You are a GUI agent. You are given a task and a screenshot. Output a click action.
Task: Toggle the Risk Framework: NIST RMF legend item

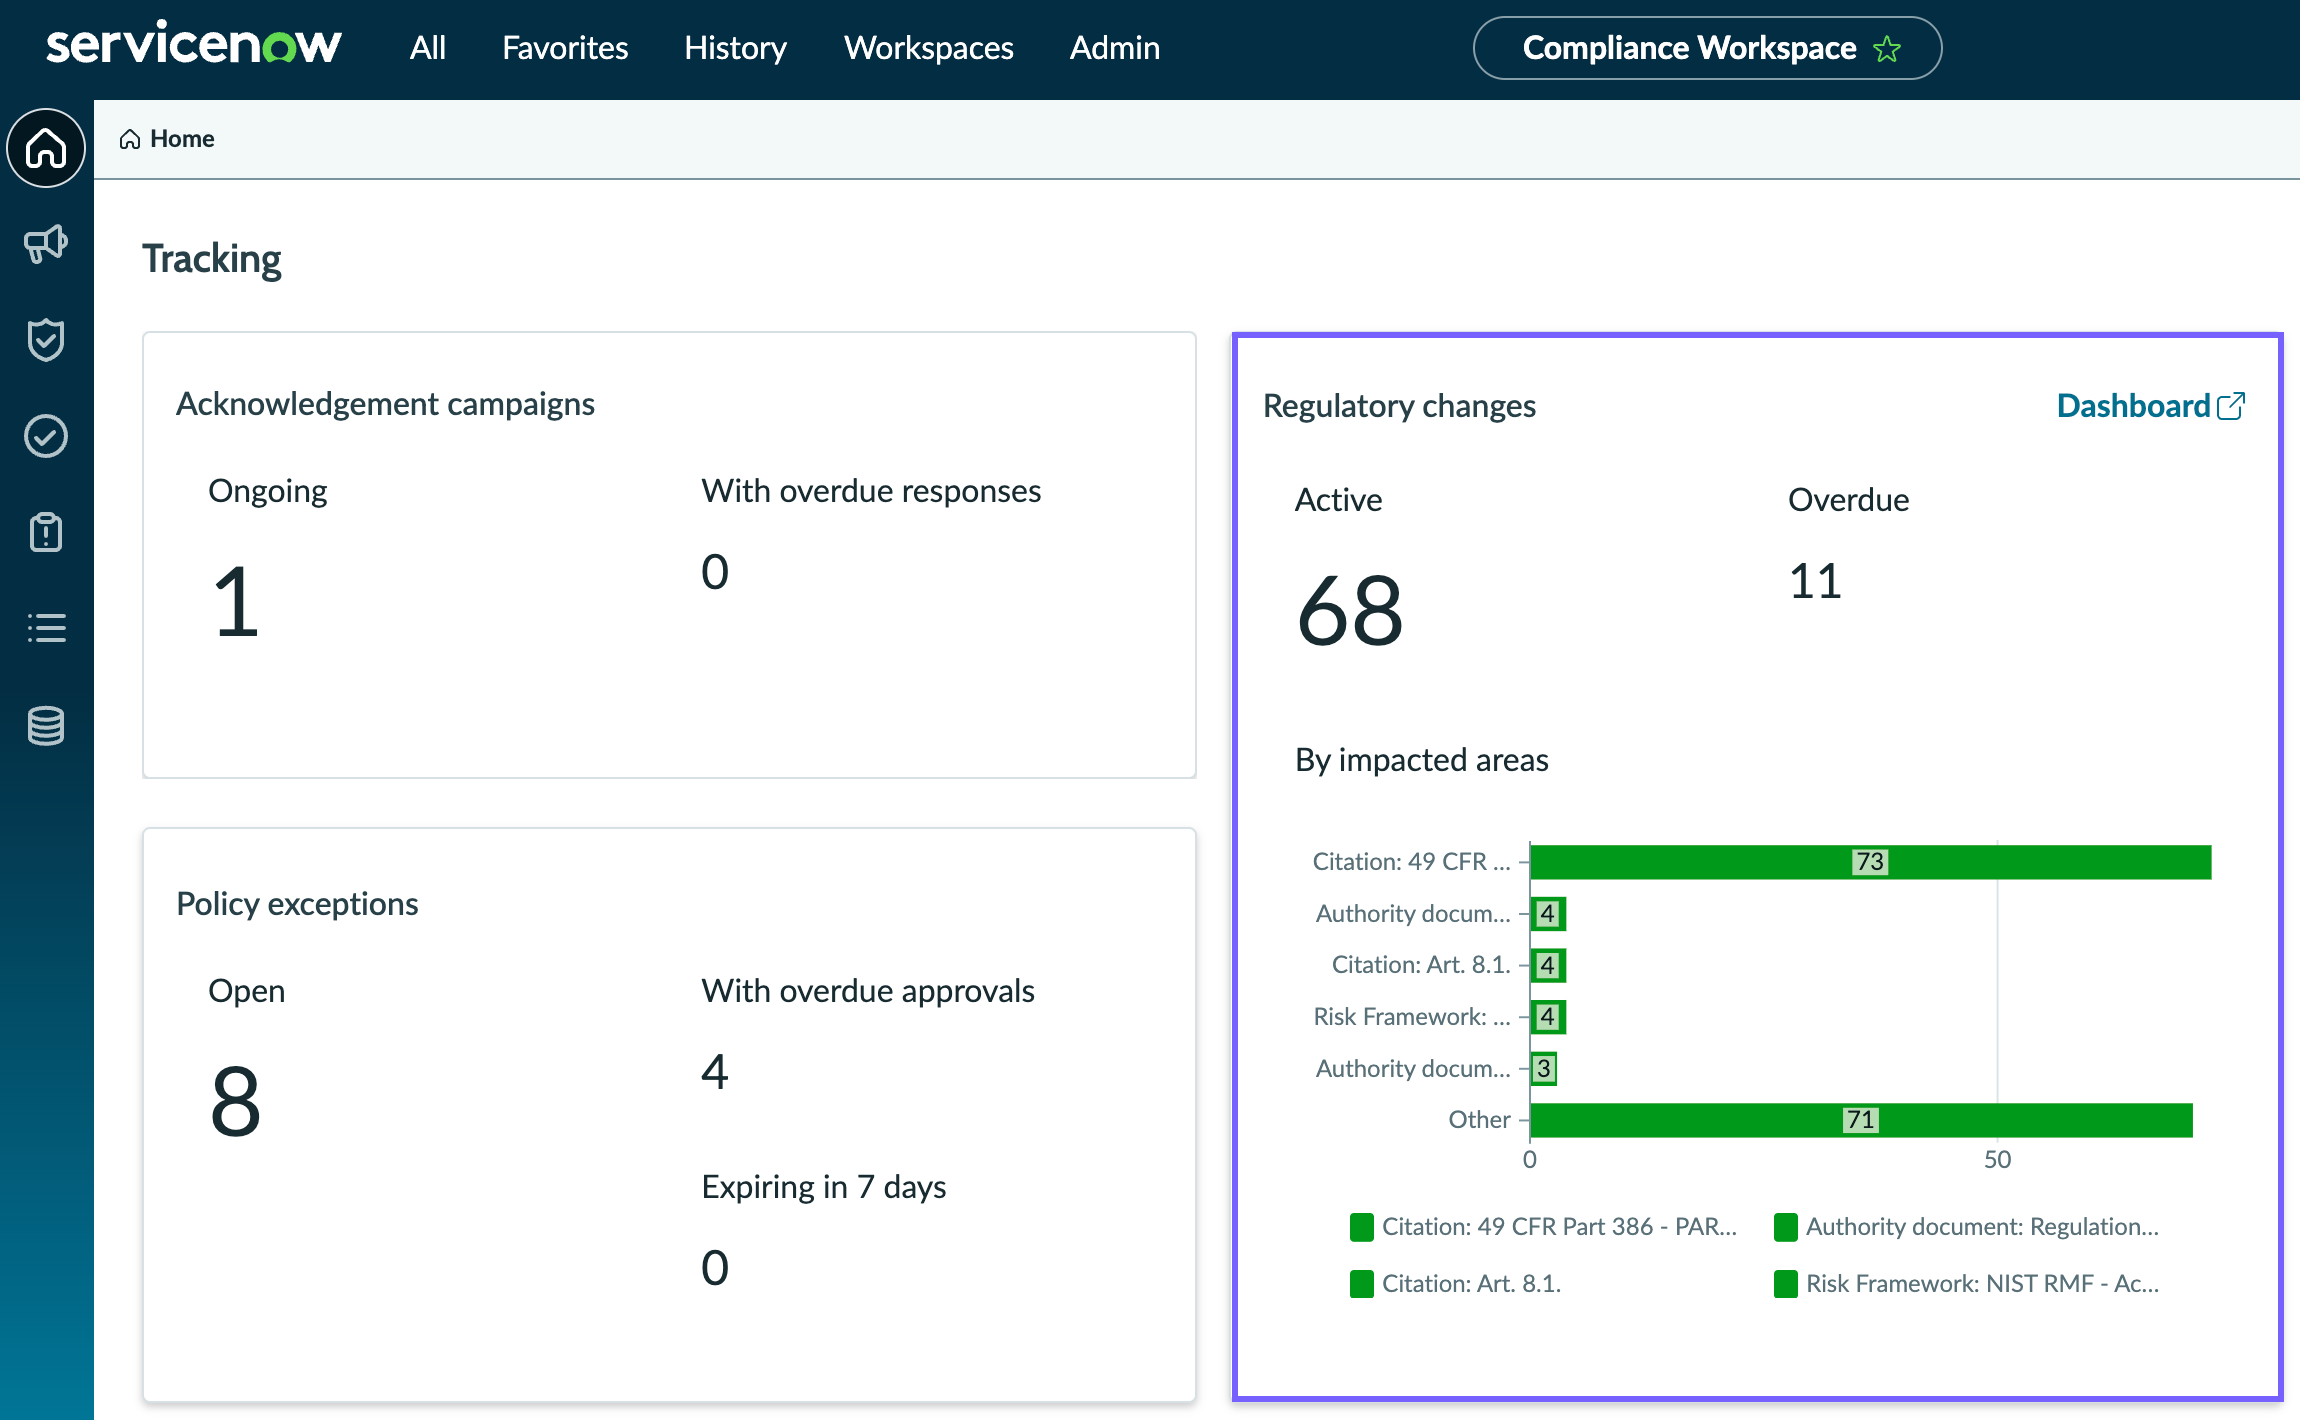(x=1966, y=1284)
